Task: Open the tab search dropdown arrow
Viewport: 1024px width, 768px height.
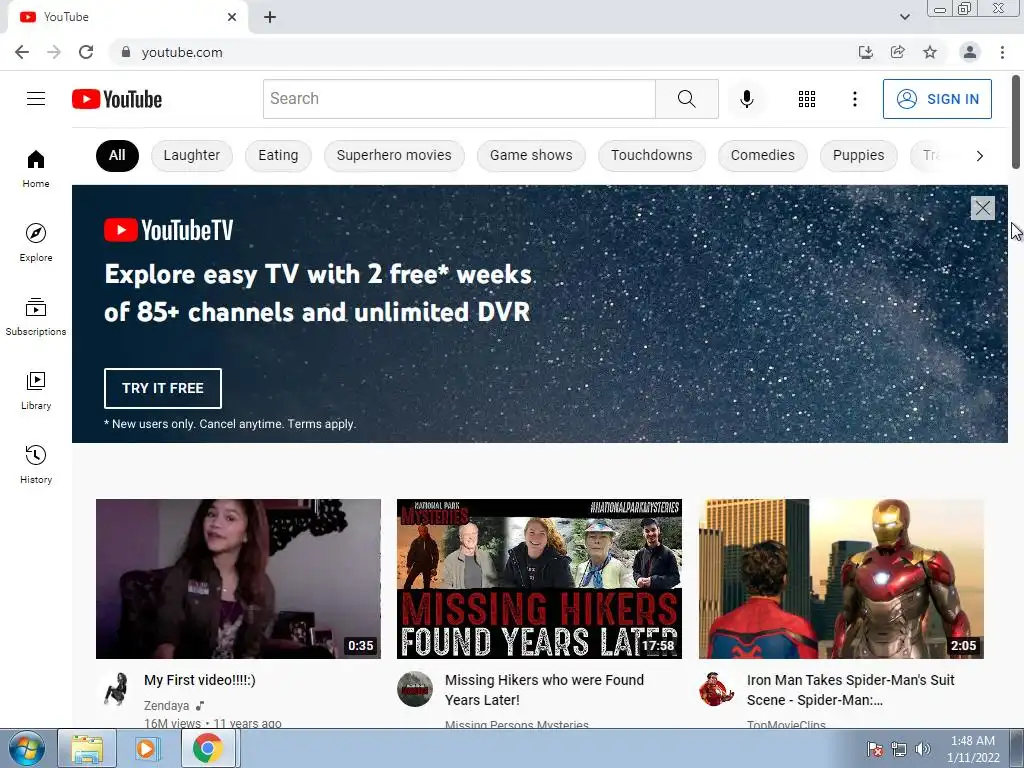Action: (904, 17)
